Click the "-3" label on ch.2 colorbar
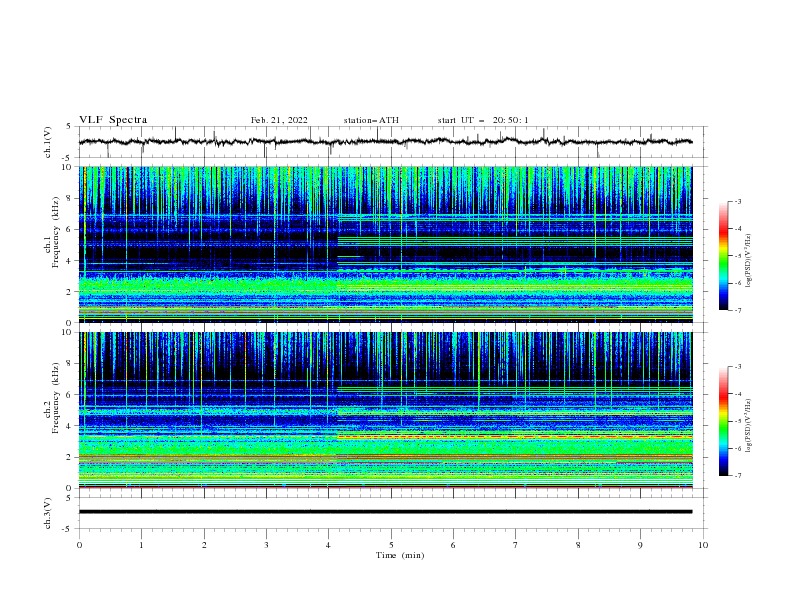 pos(738,367)
